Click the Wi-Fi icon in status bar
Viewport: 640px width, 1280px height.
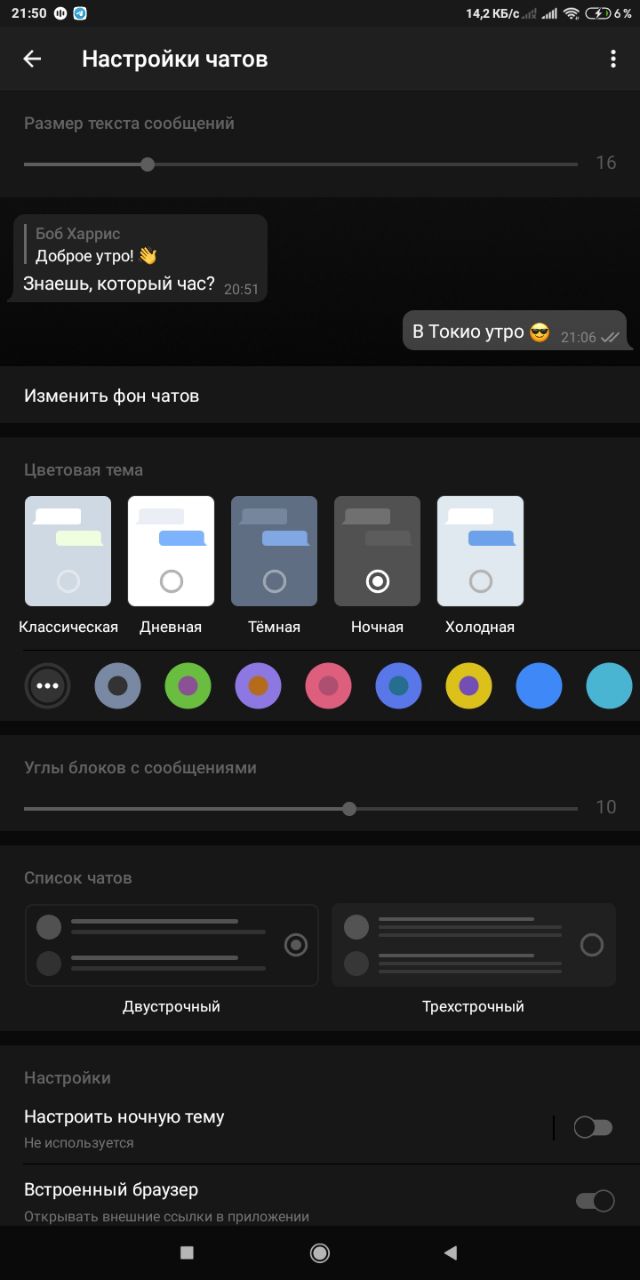571,13
